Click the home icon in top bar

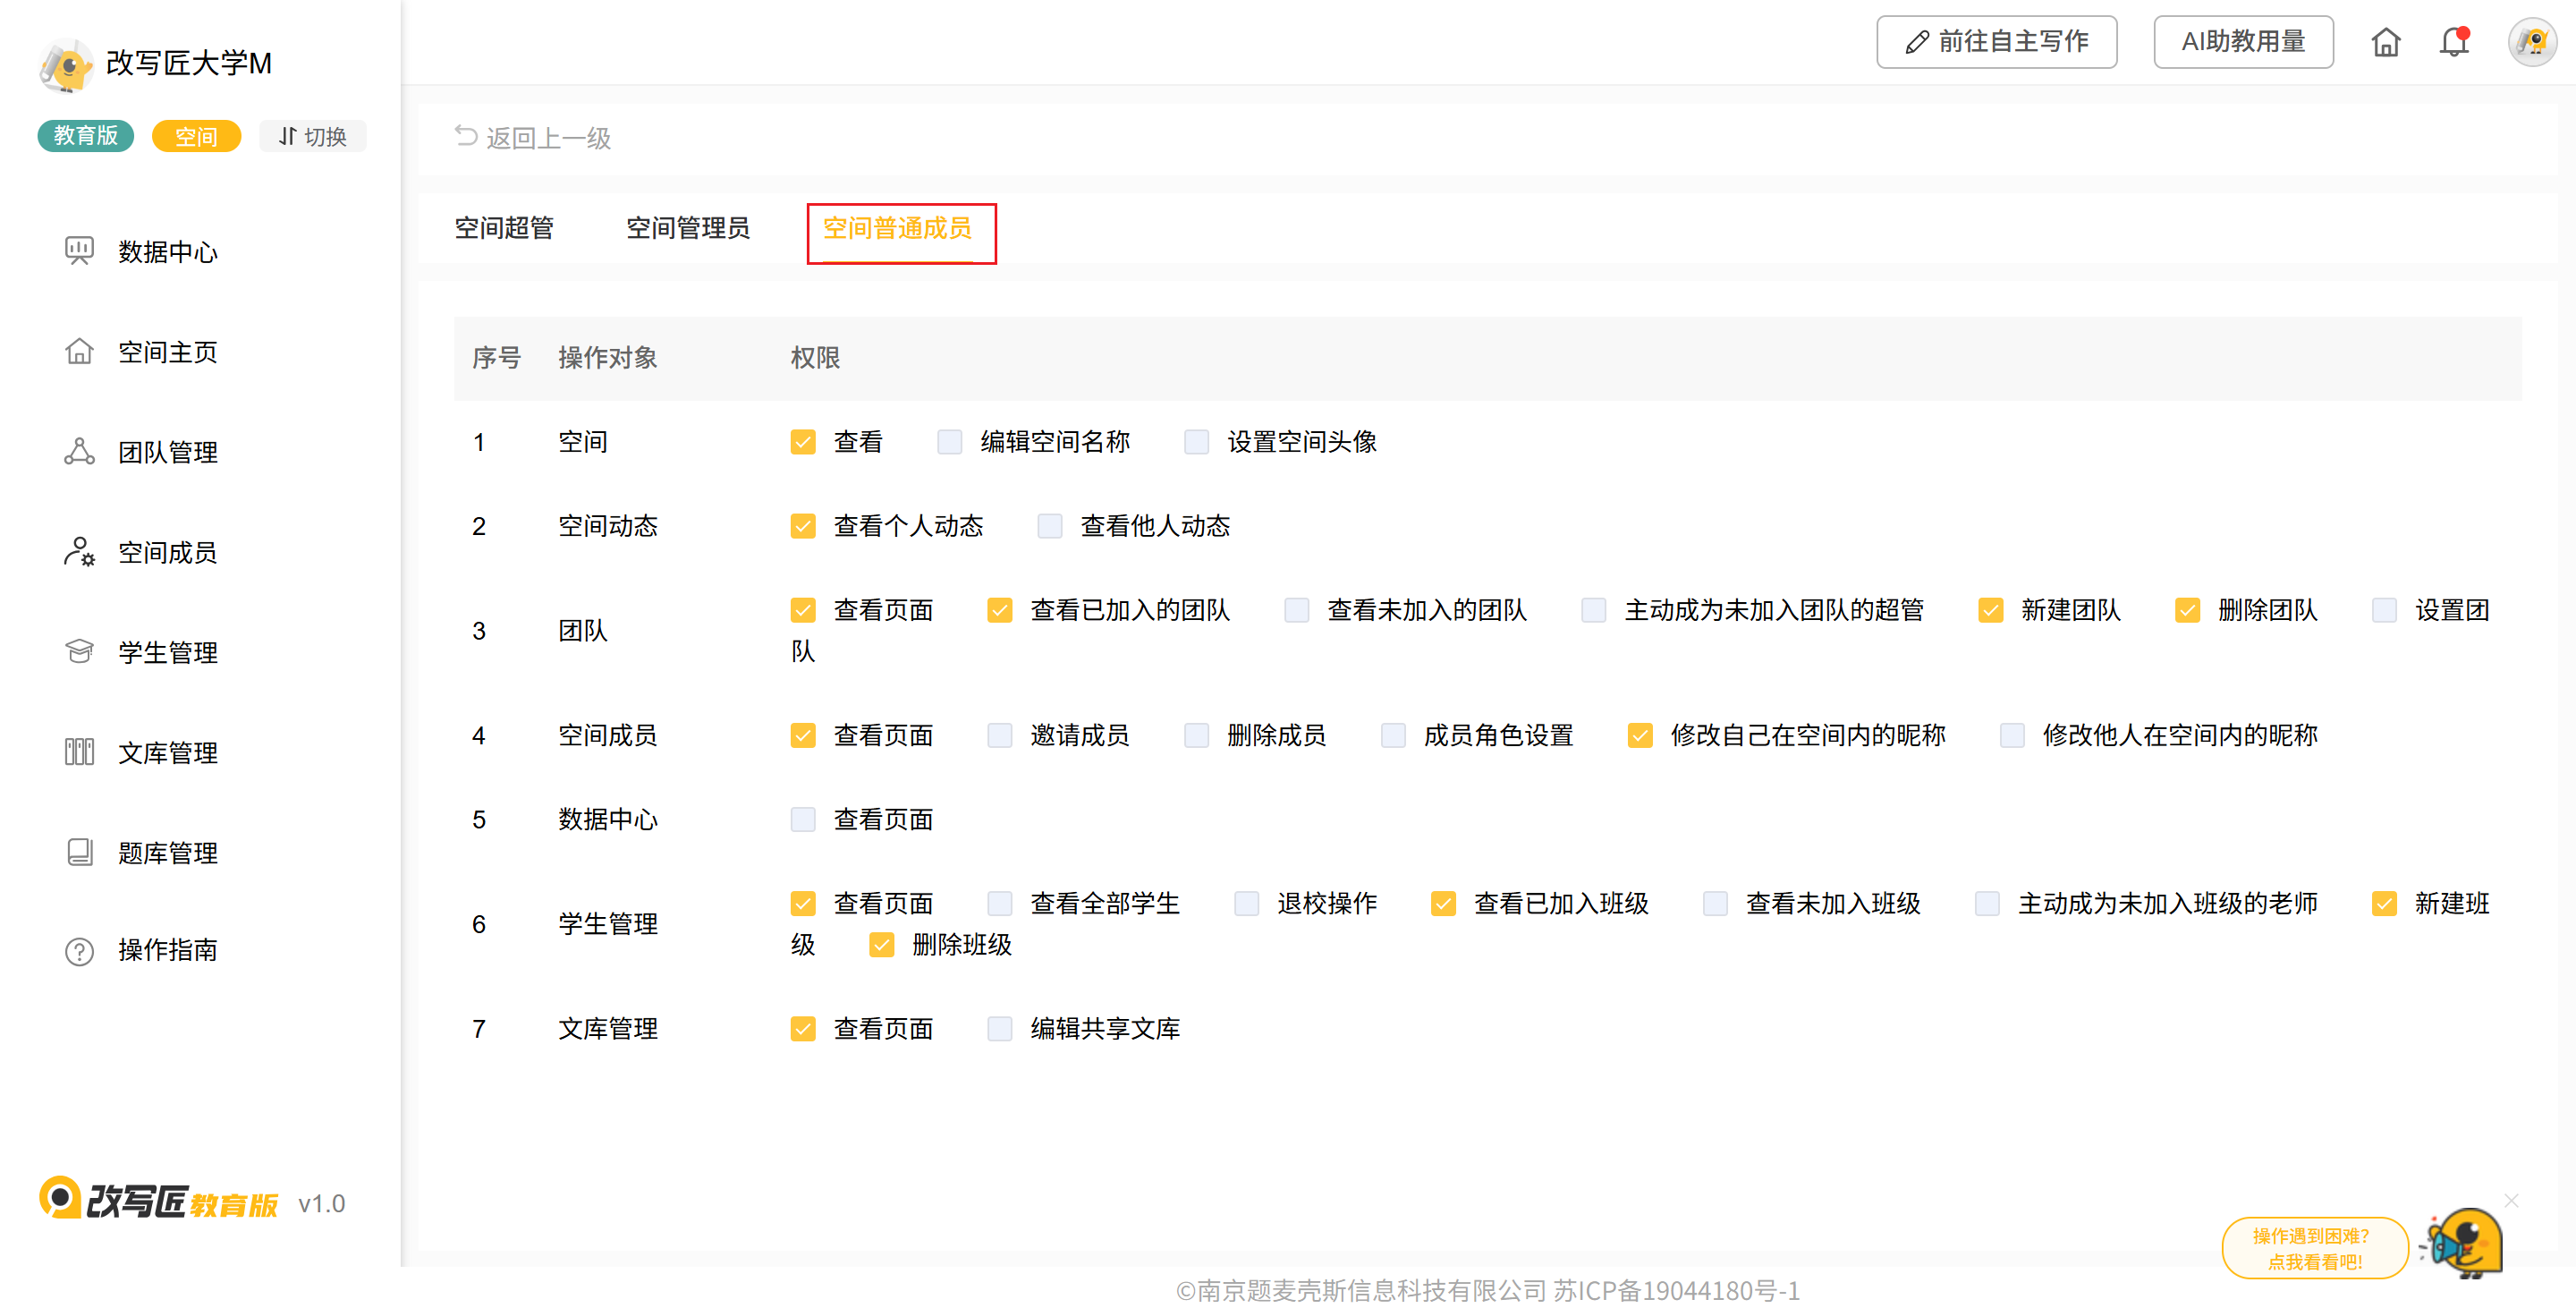(2385, 42)
